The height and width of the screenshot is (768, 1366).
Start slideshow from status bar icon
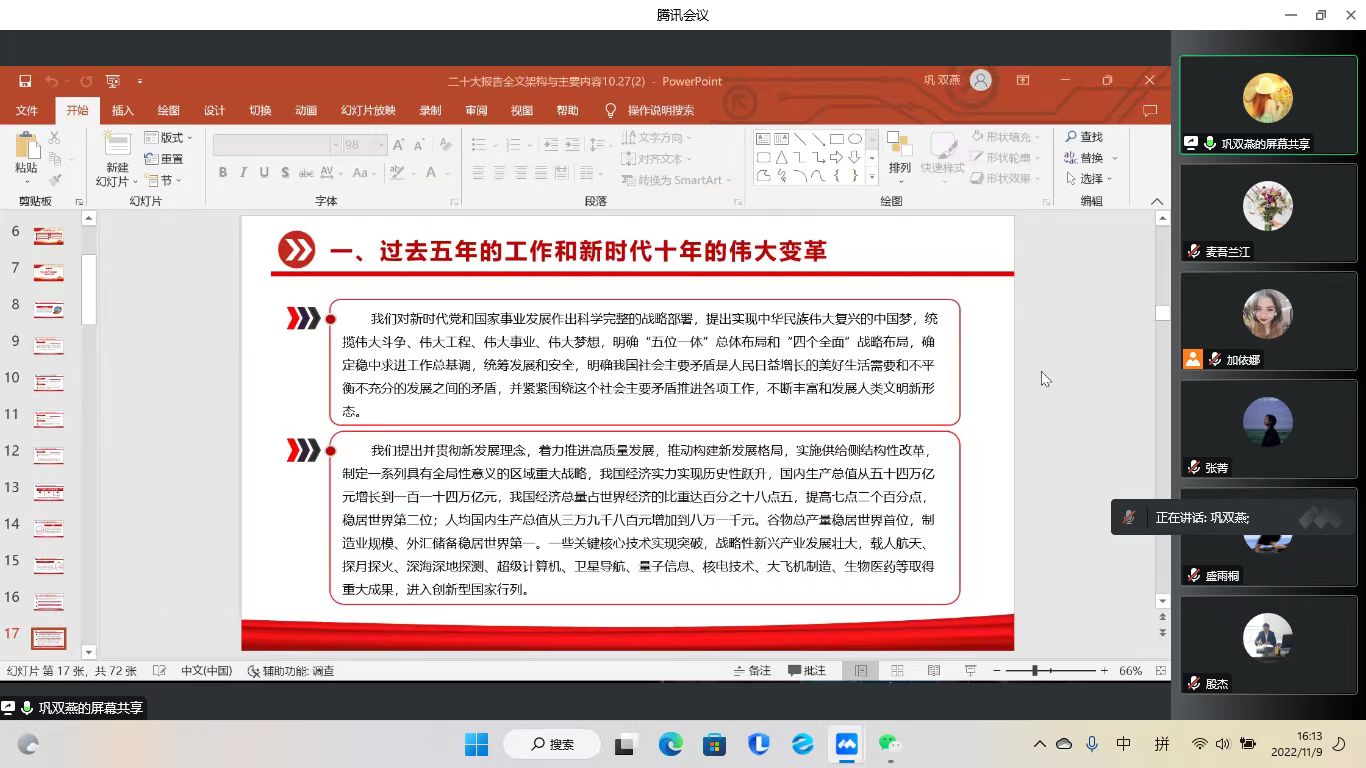pyautogui.click(x=970, y=671)
